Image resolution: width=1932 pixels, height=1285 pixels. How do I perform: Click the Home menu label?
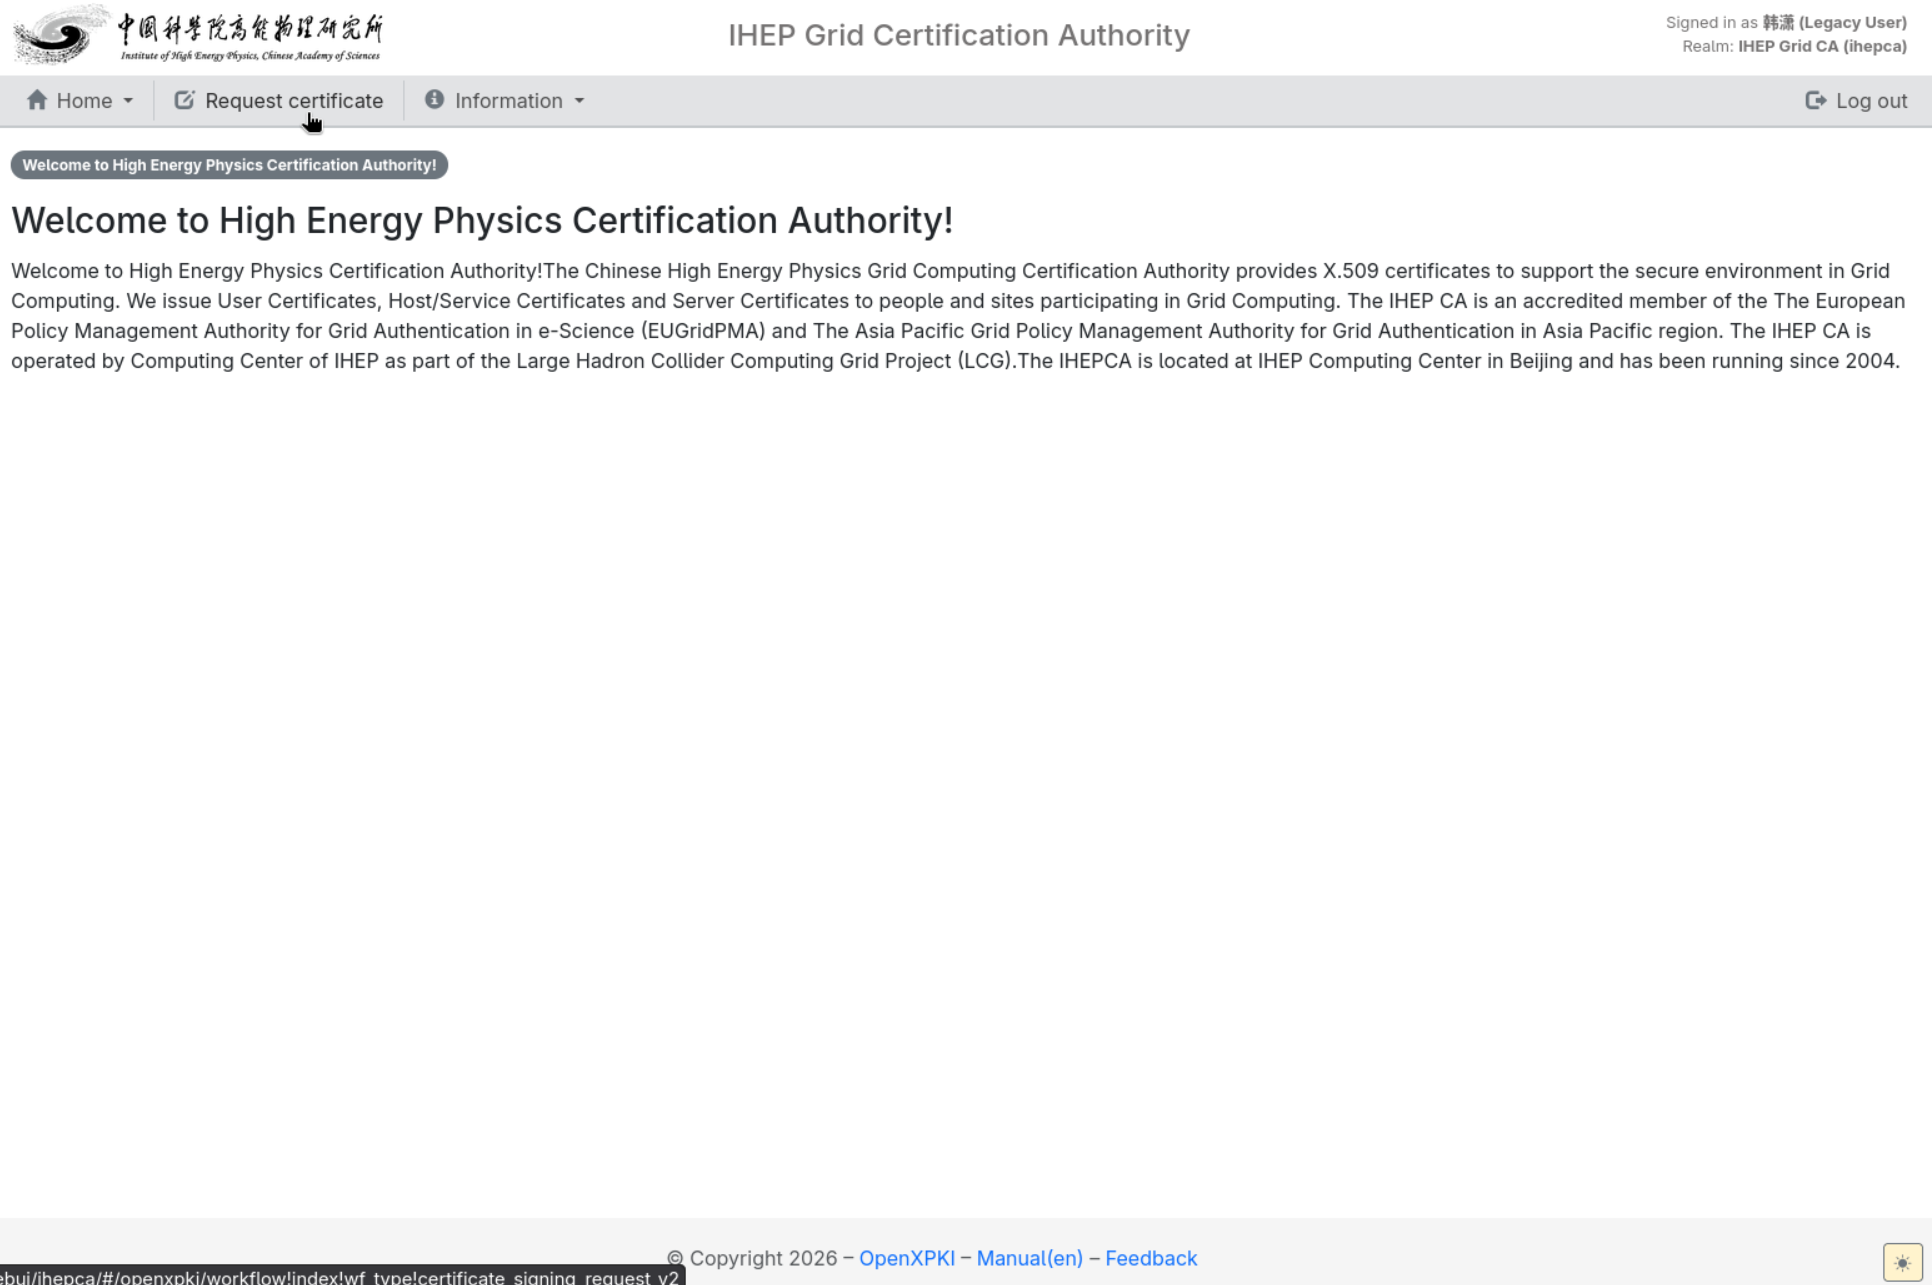[x=84, y=101]
